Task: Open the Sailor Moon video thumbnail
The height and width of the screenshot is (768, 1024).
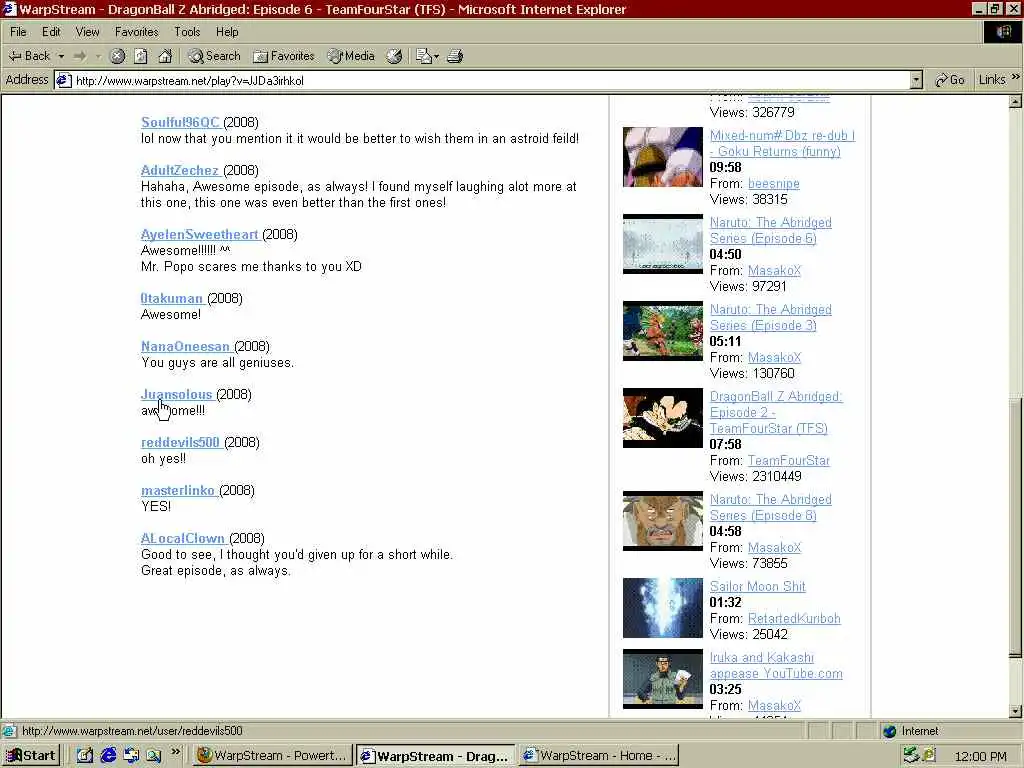Action: tap(662, 607)
